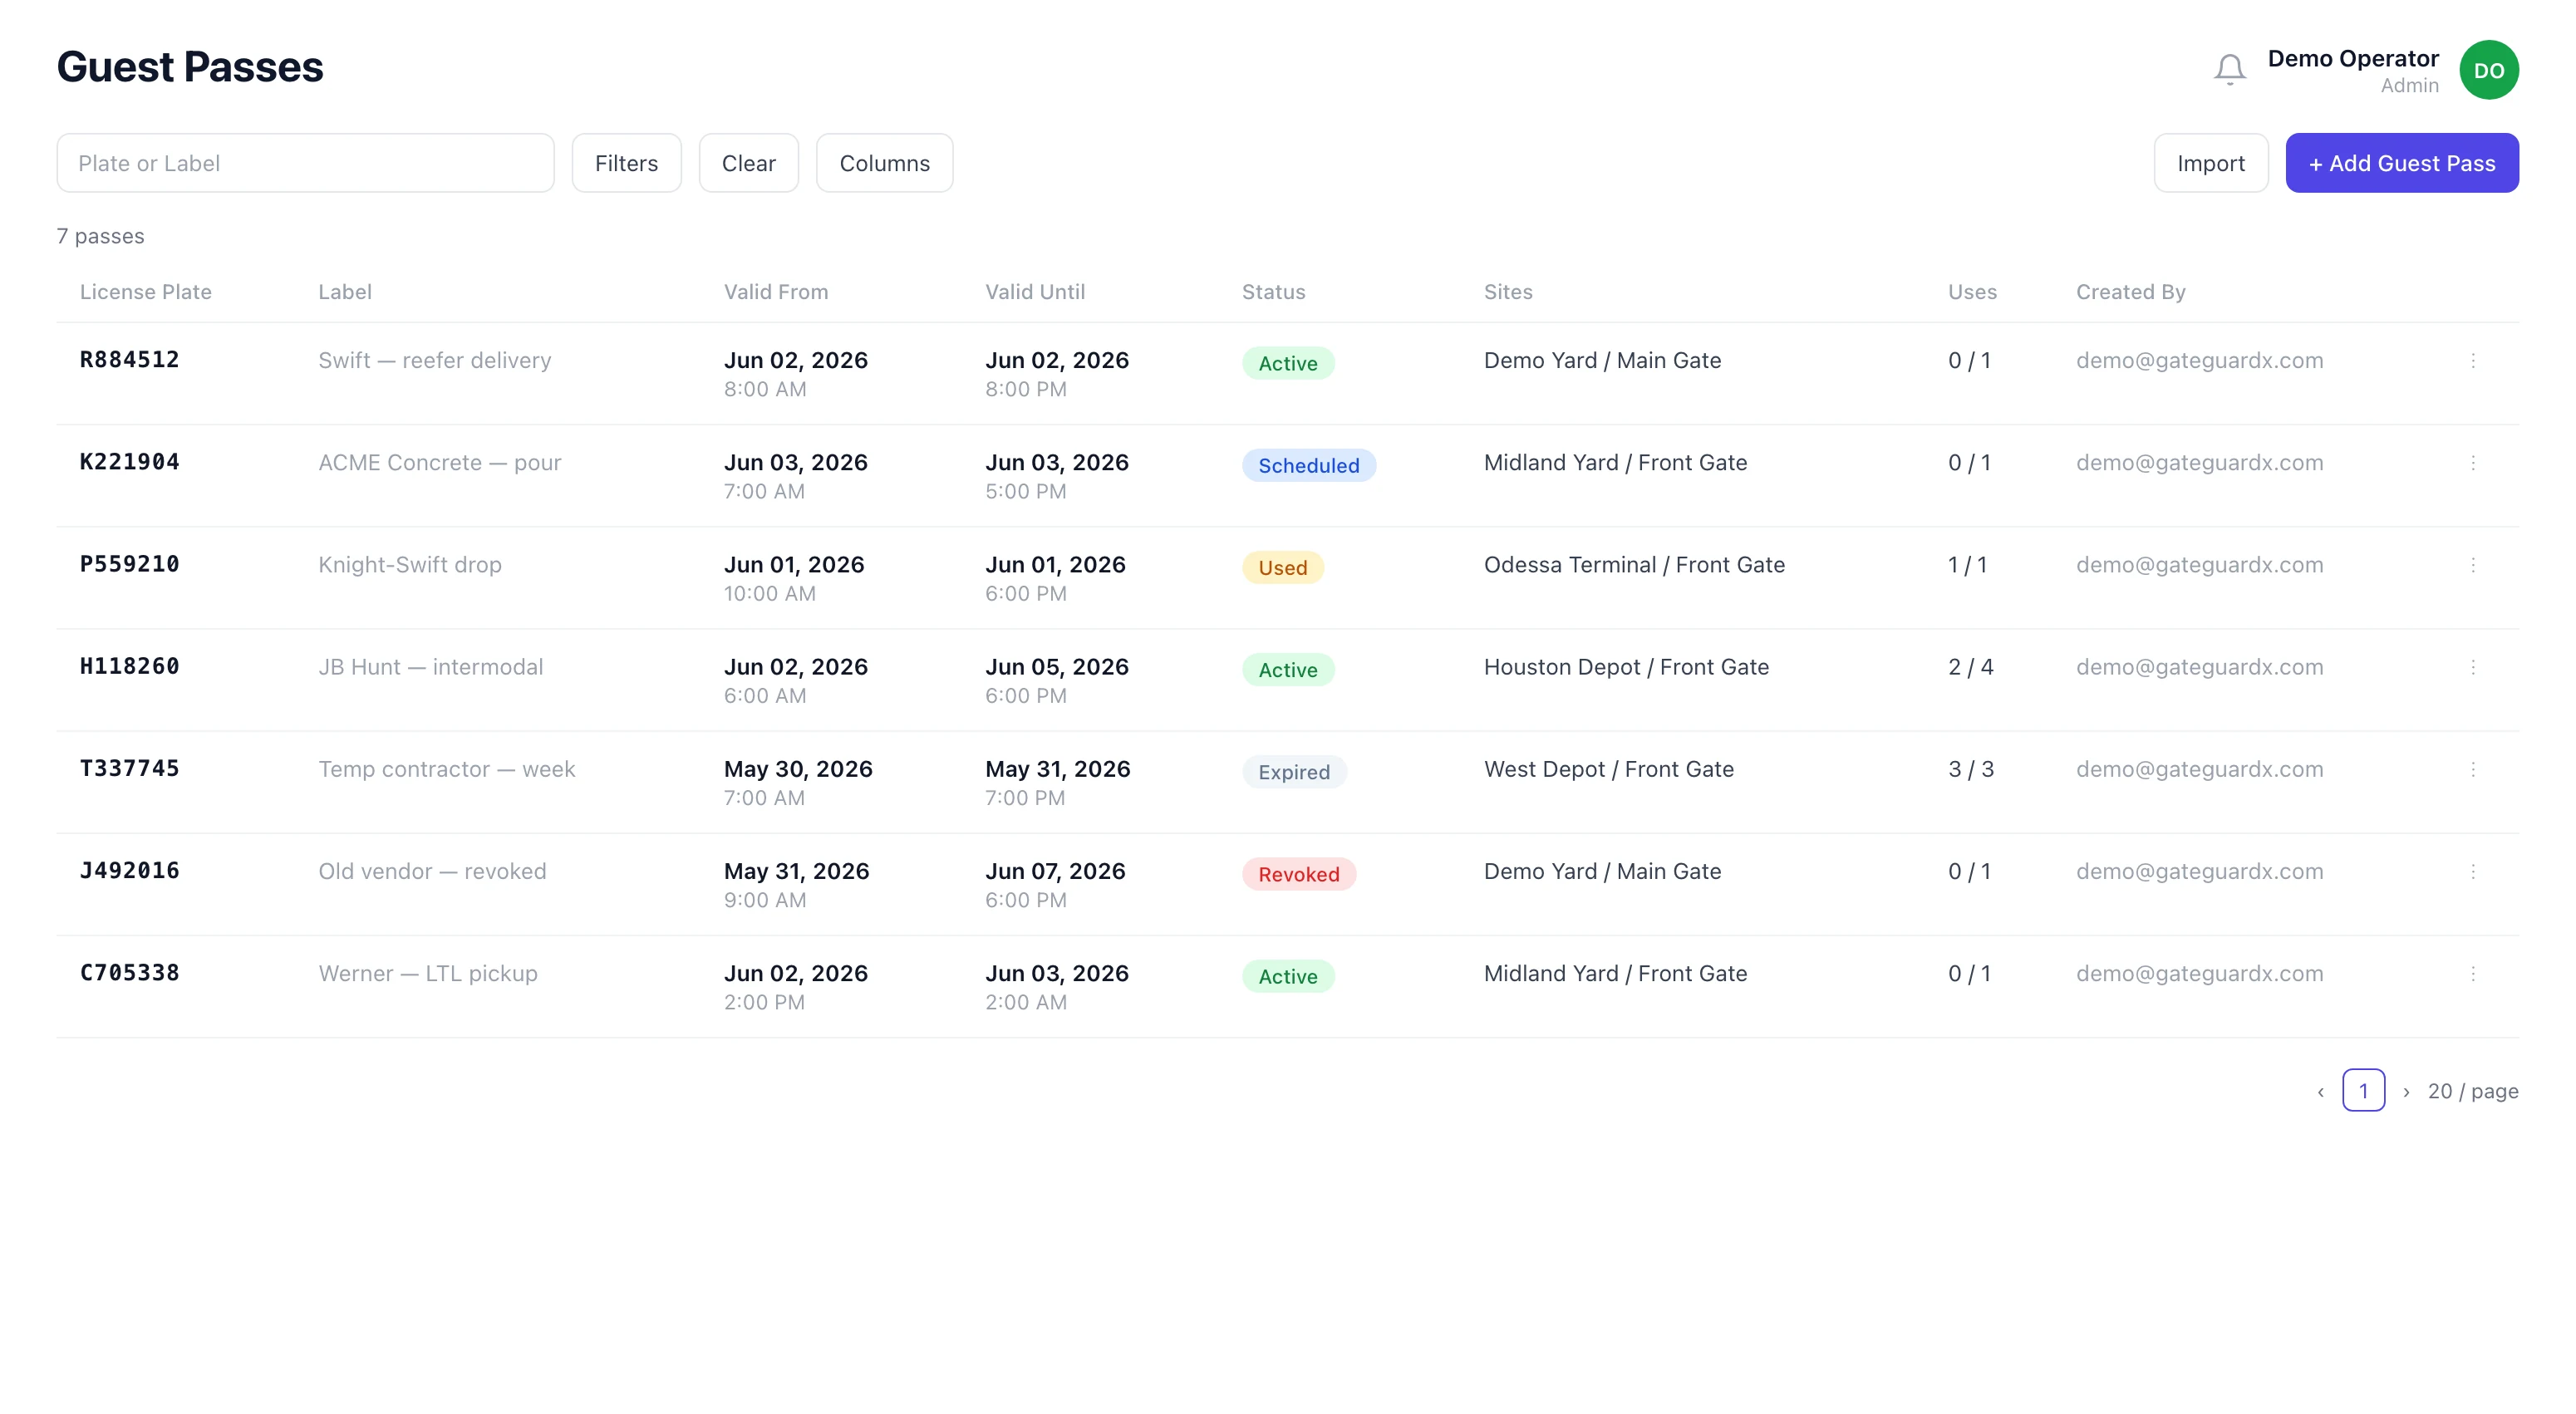Click the Scheduled status badge

(x=1308, y=465)
